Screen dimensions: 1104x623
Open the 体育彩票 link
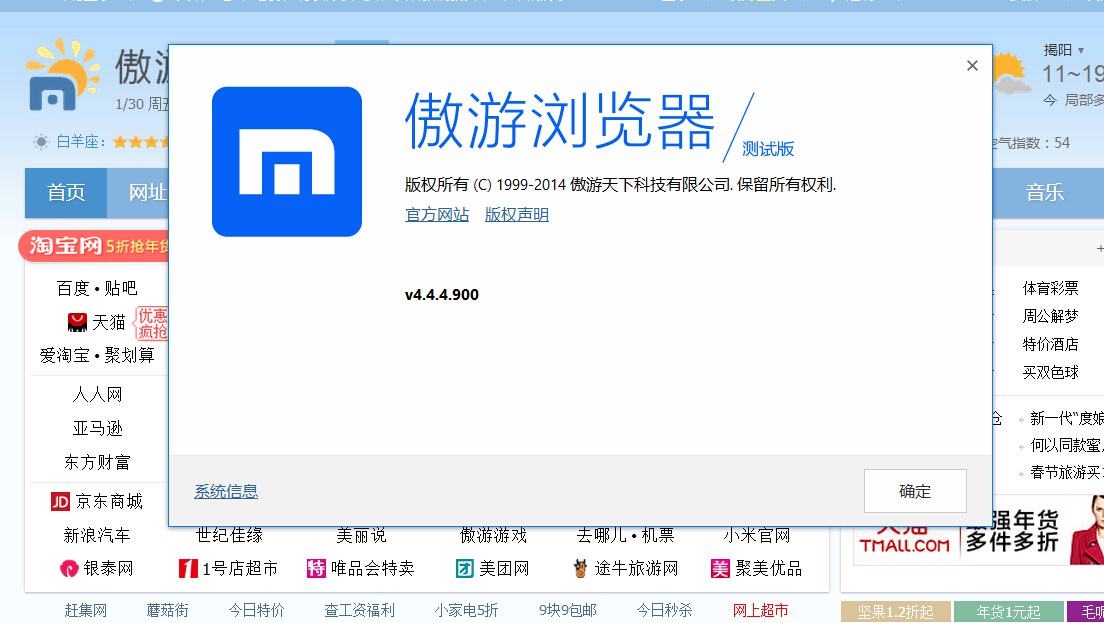tap(1050, 288)
